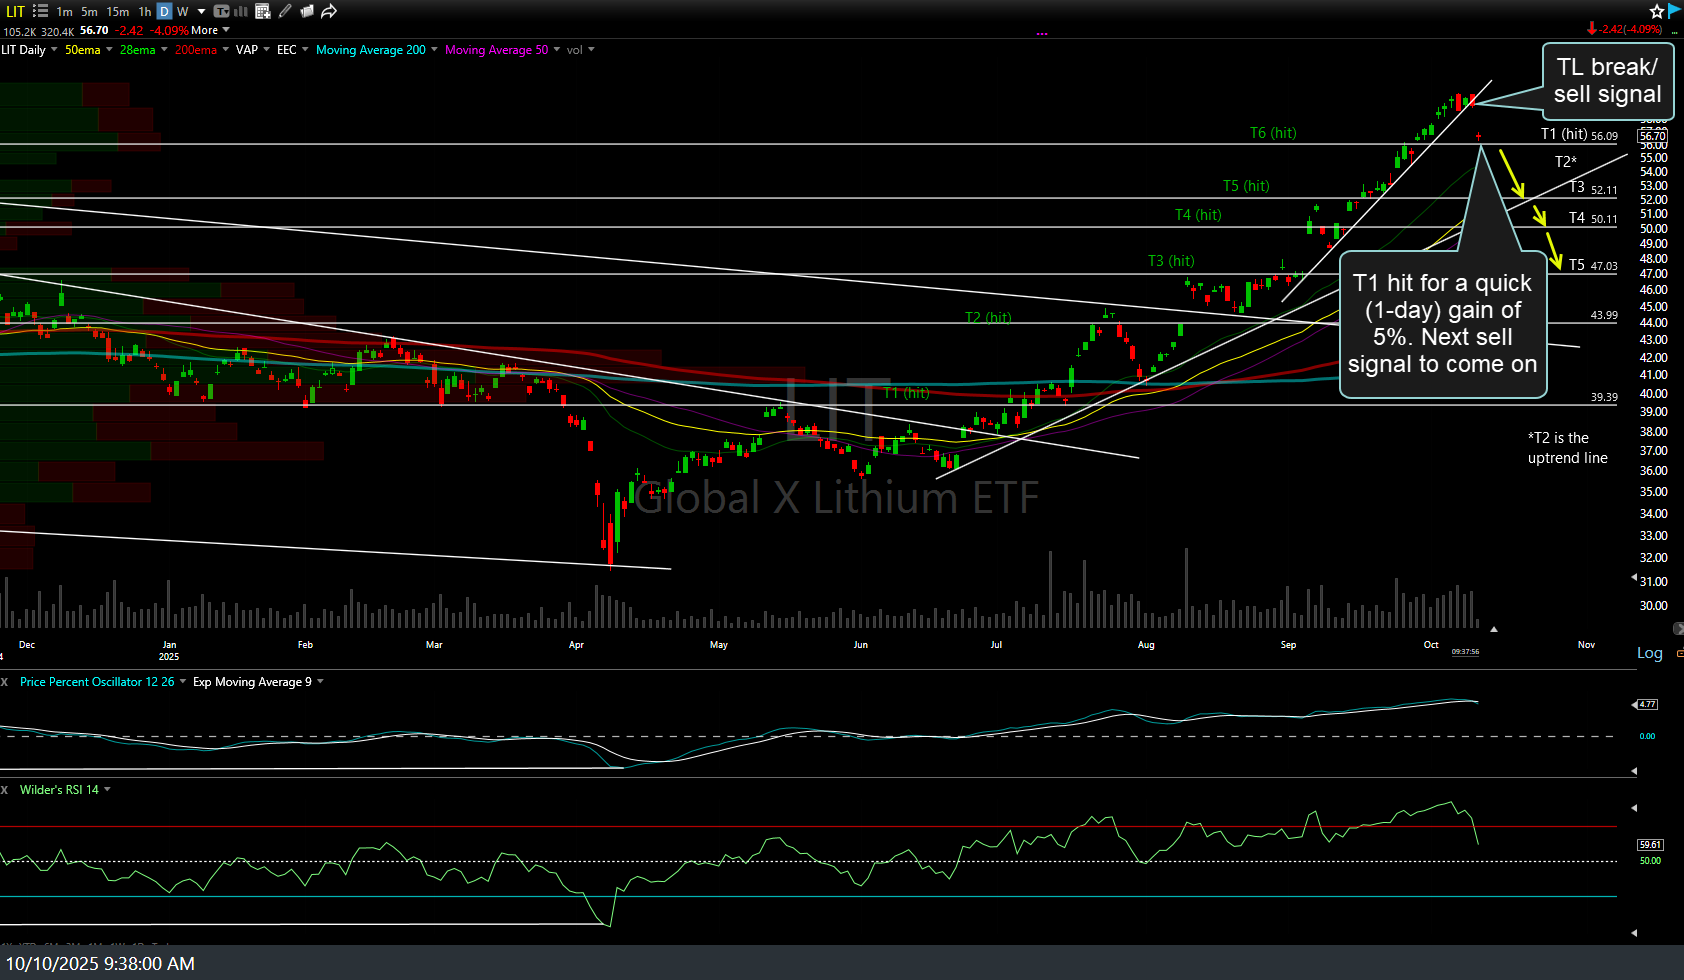
Task: Select the pencil drawing tool
Action: point(285,11)
